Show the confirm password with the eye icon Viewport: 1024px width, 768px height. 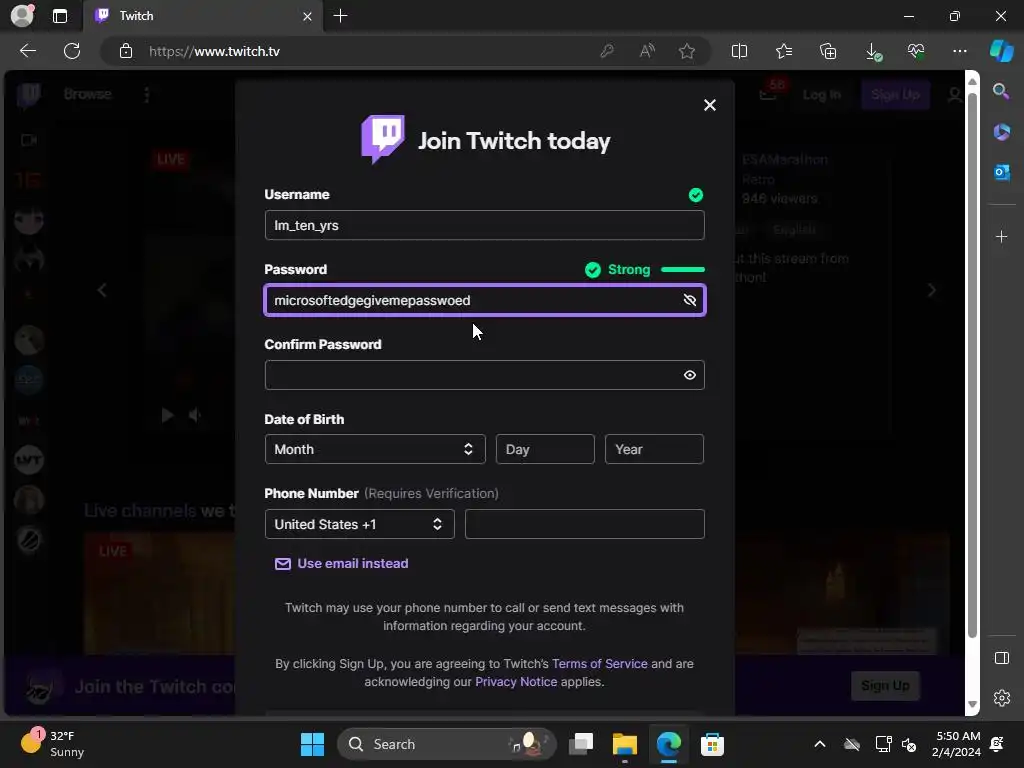point(689,375)
